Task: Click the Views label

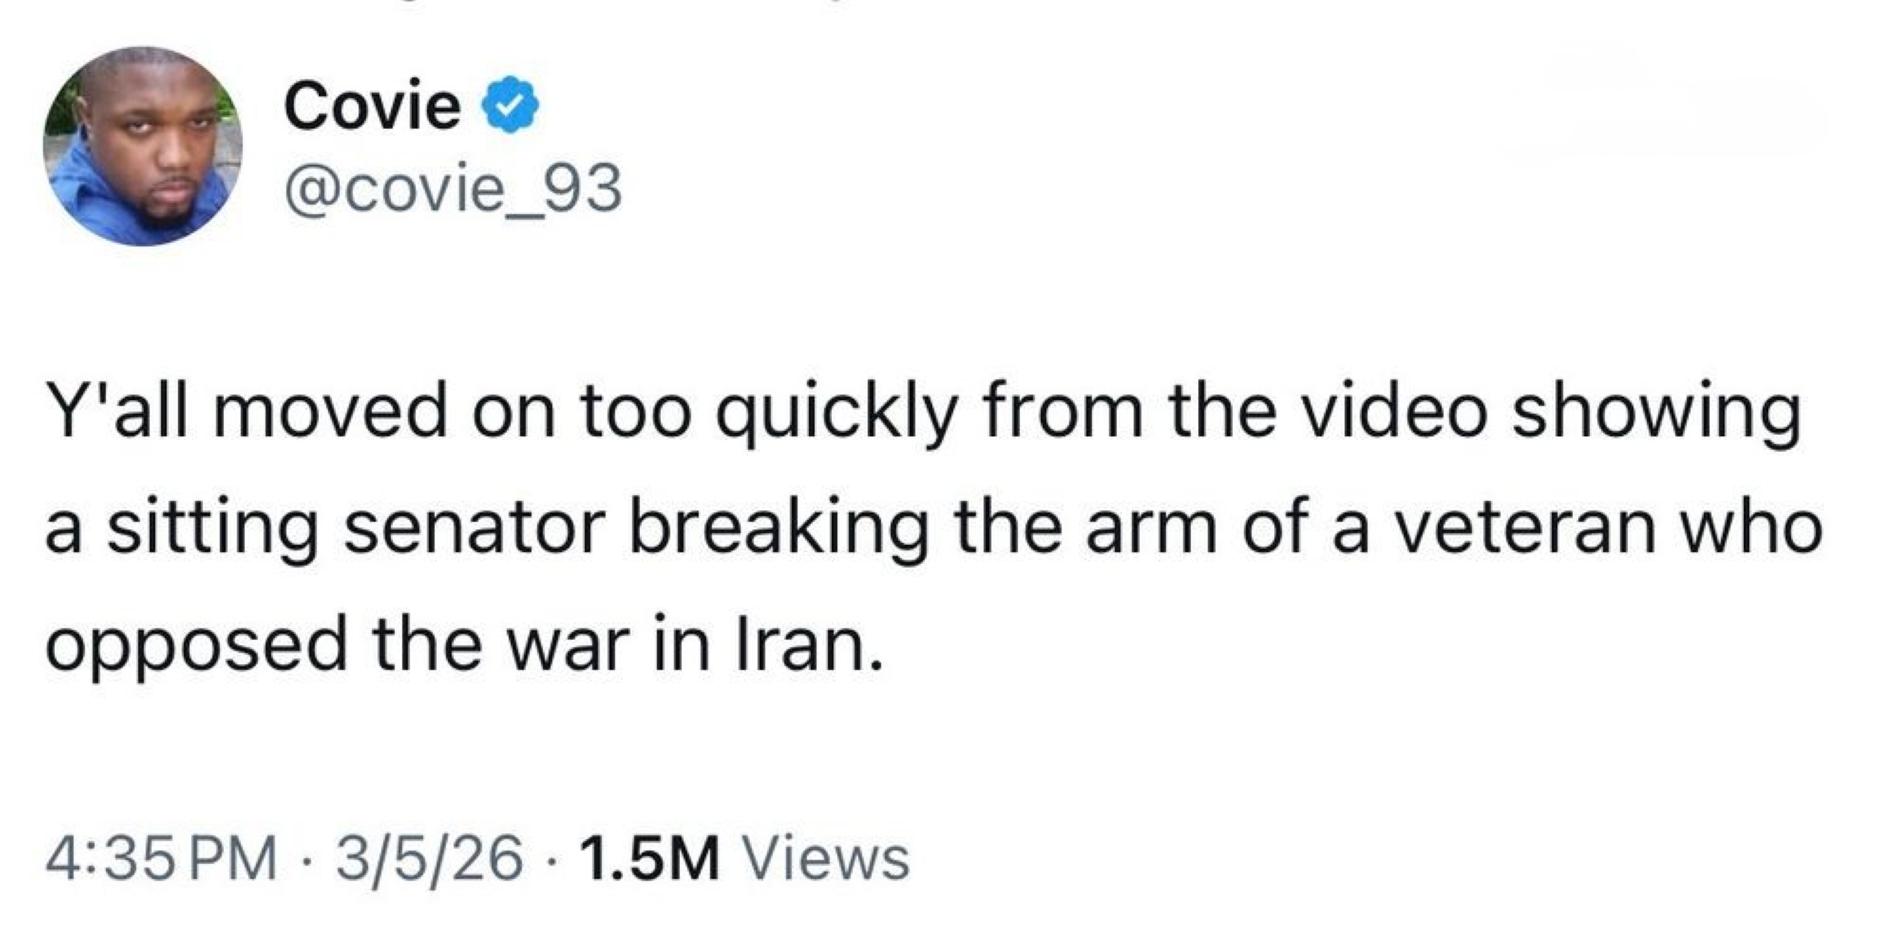Action: point(823,858)
